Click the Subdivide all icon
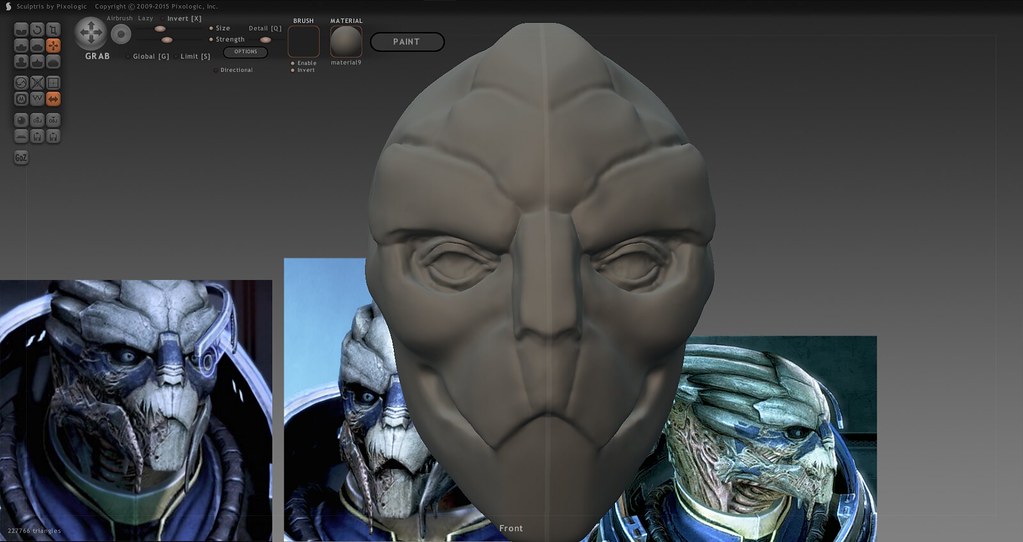Viewport: 1023px width, 542px height. pos(53,83)
